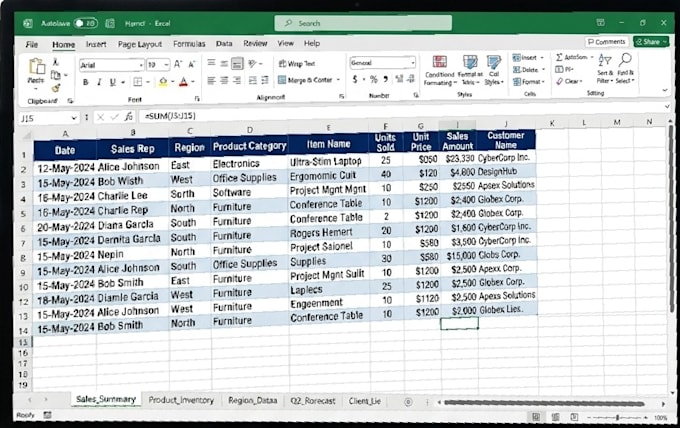The width and height of the screenshot is (680, 428).
Task: Click the Clear eraser icon
Action: (560, 81)
